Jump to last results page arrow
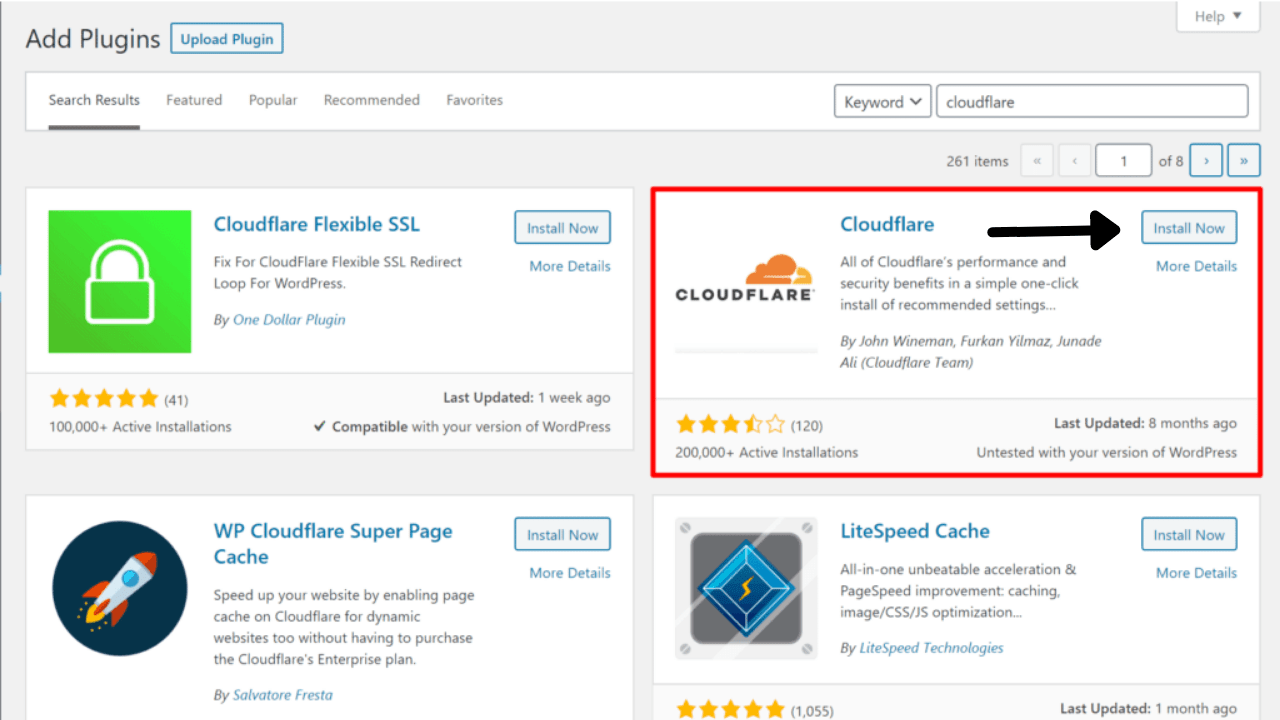The width and height of the screenshot is (1280, 720). 1244,160
